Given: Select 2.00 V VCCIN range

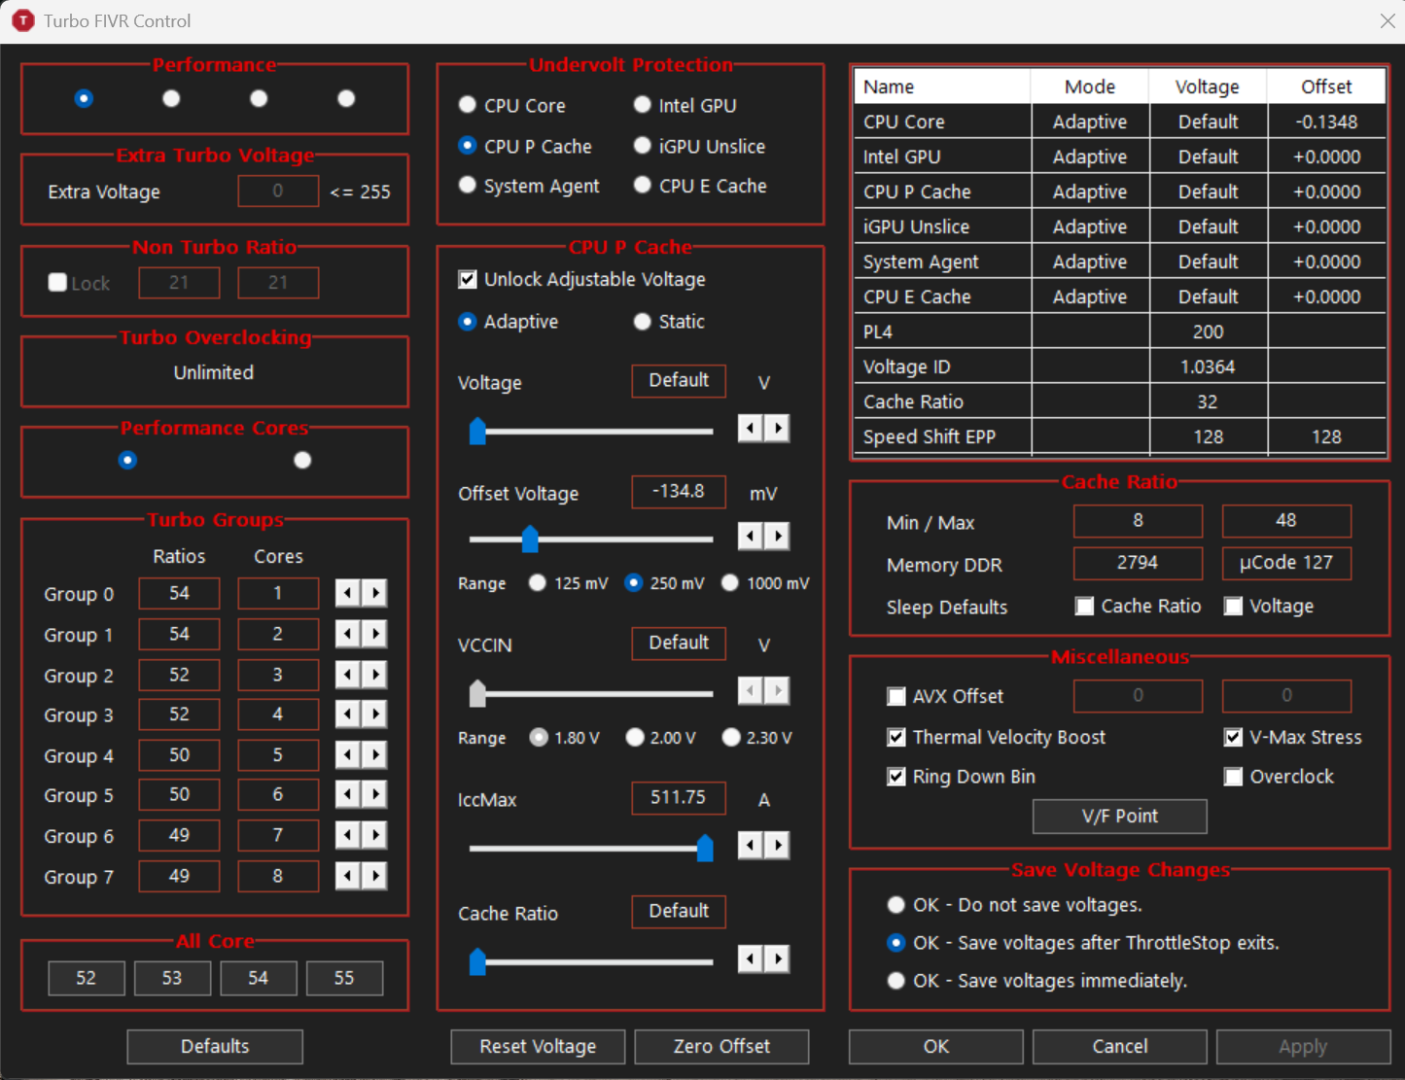Looking at the screenshot, I should pyautogui.click(x=660, y=738).
